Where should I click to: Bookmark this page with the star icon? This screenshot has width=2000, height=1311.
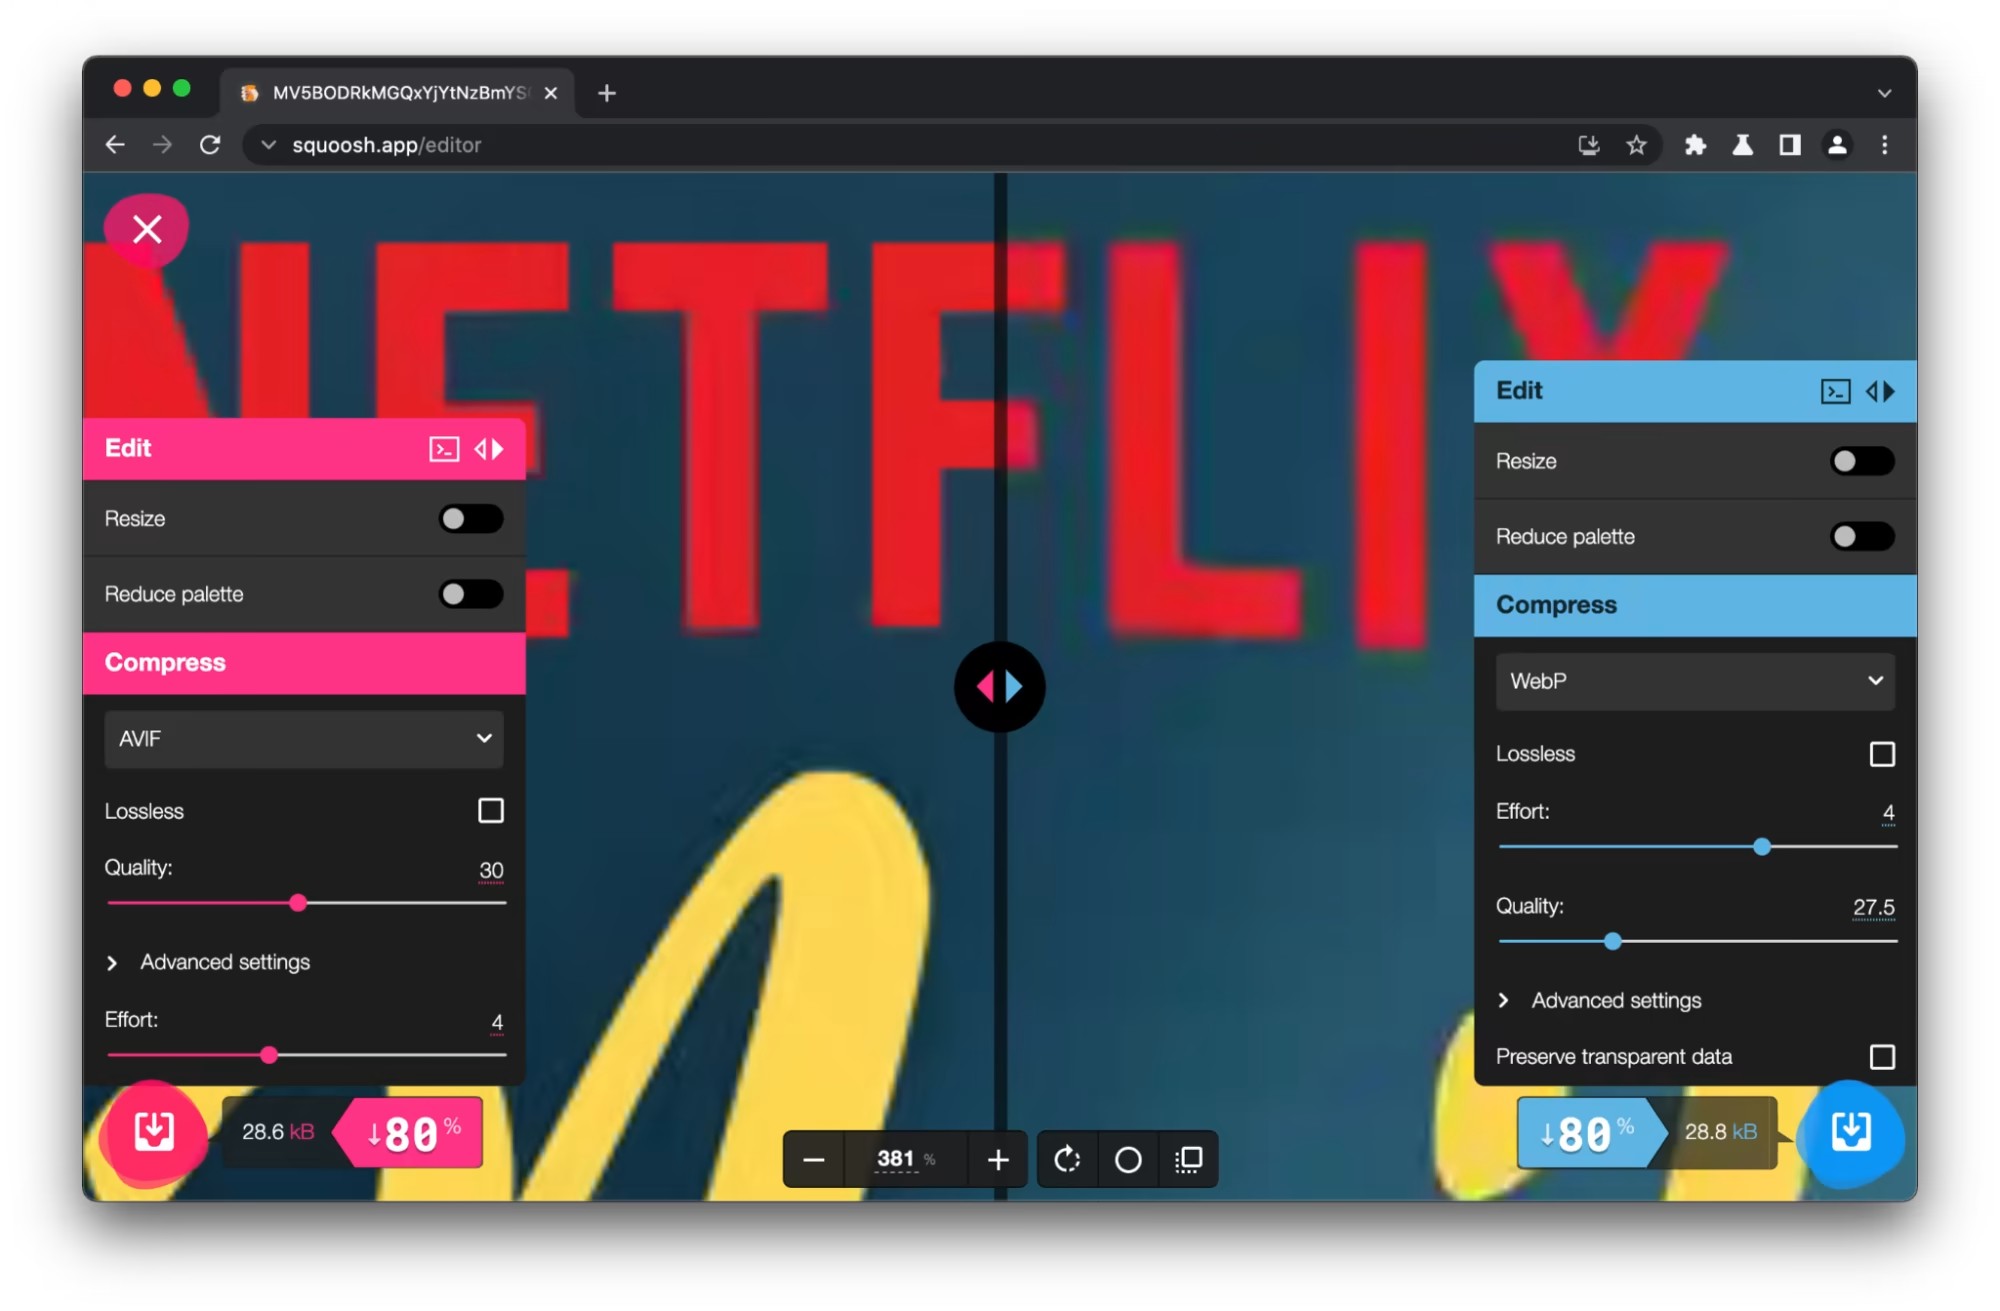click(x=1636, y=145)
